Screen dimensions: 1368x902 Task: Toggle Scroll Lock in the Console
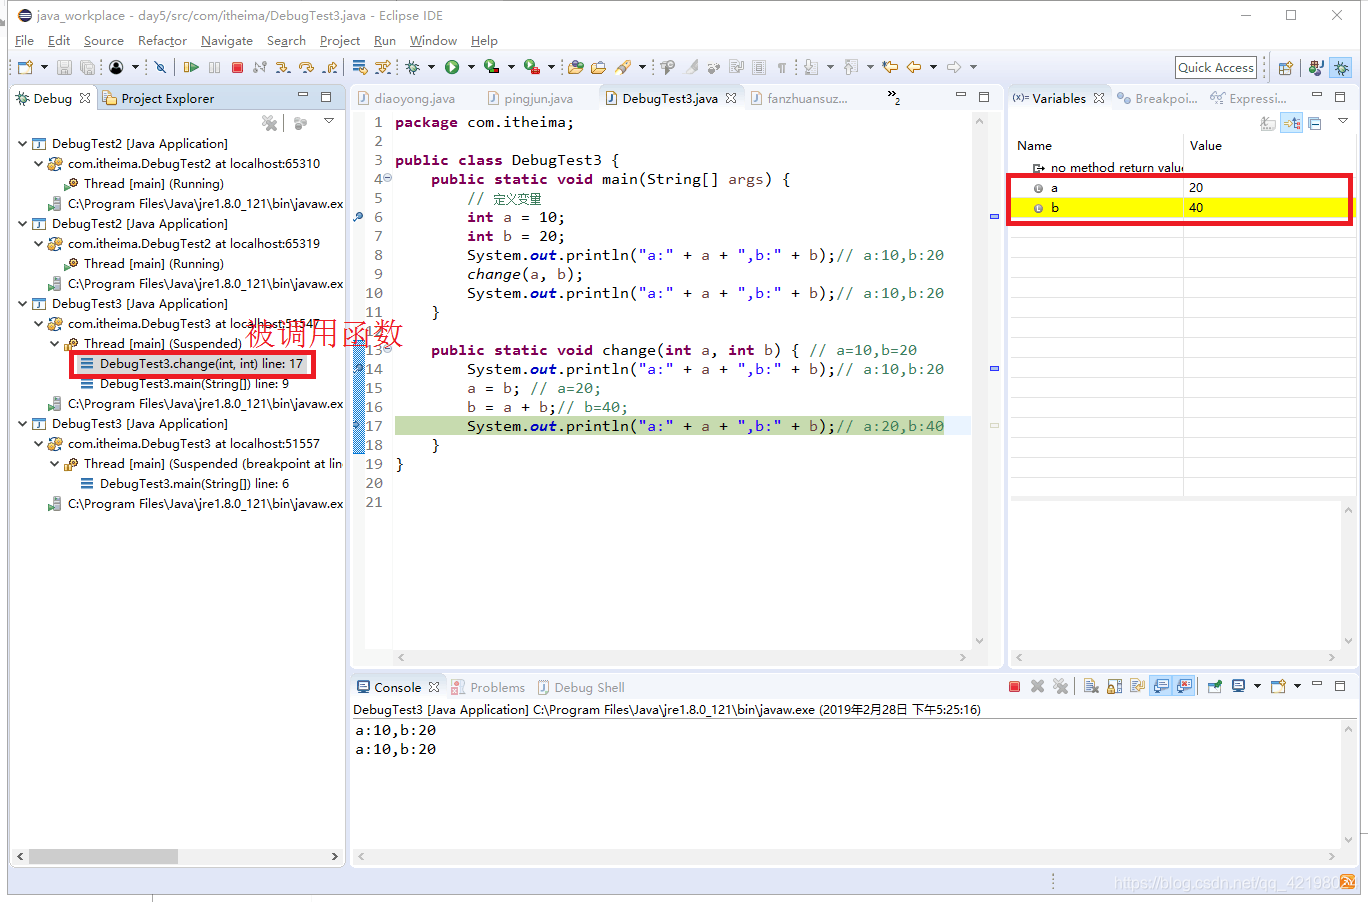[x=1113, y=686]
